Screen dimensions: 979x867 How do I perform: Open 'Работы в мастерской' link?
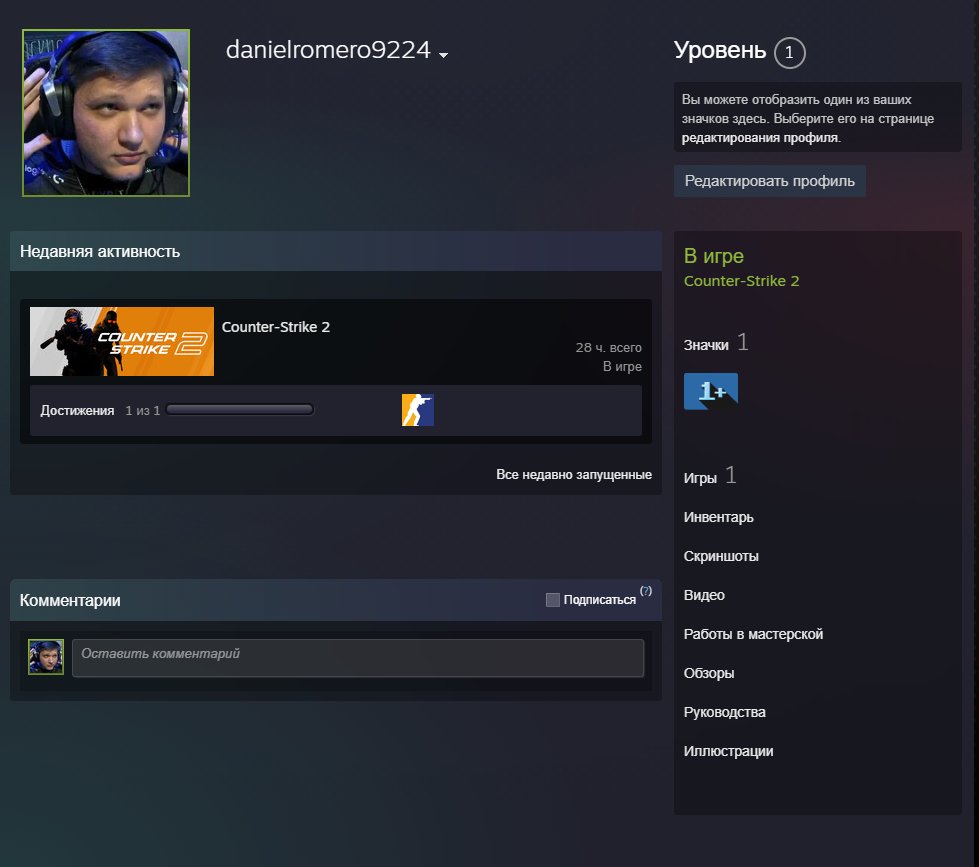[x=753, y=634]
